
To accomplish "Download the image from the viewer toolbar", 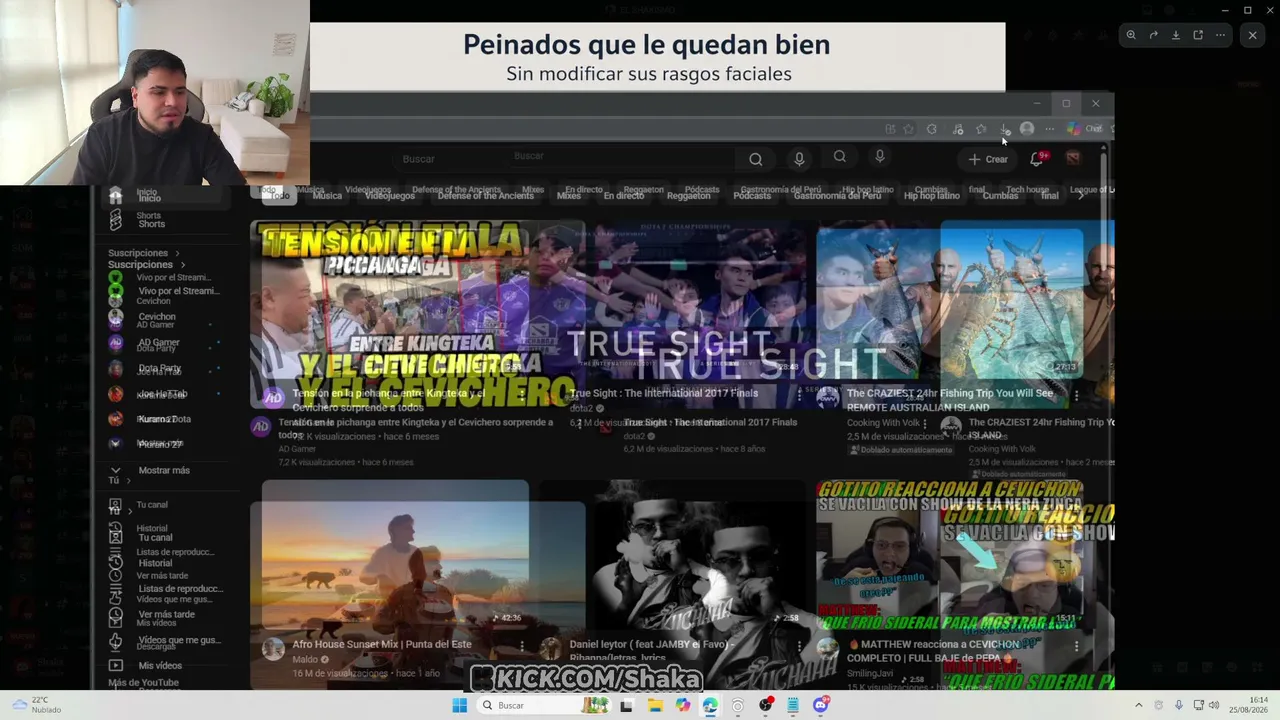I will tap(1176, 35).
